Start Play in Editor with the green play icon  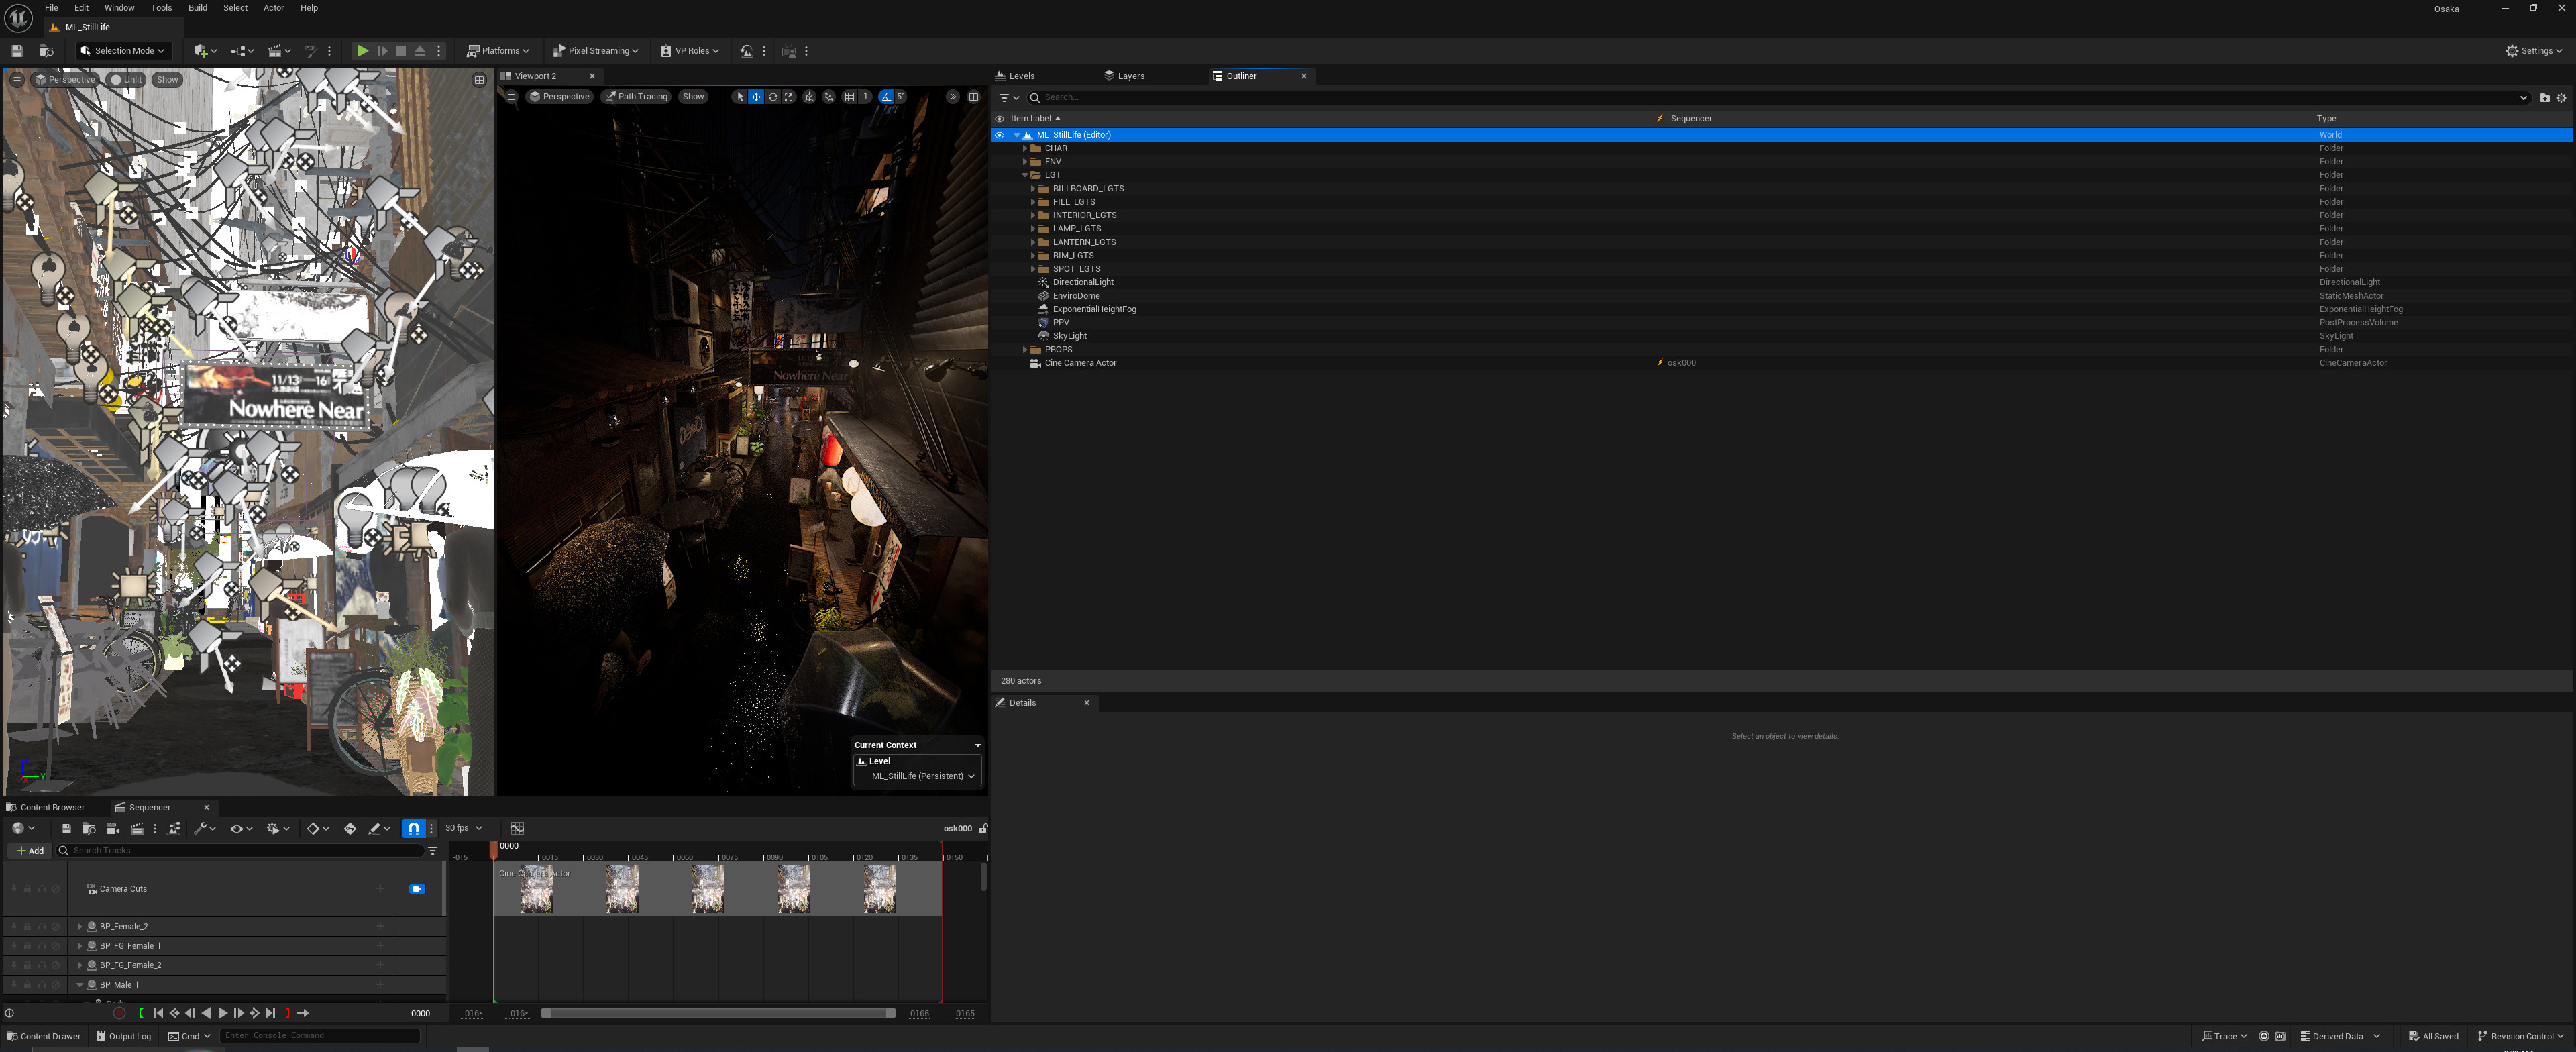(x=363, y=51)
